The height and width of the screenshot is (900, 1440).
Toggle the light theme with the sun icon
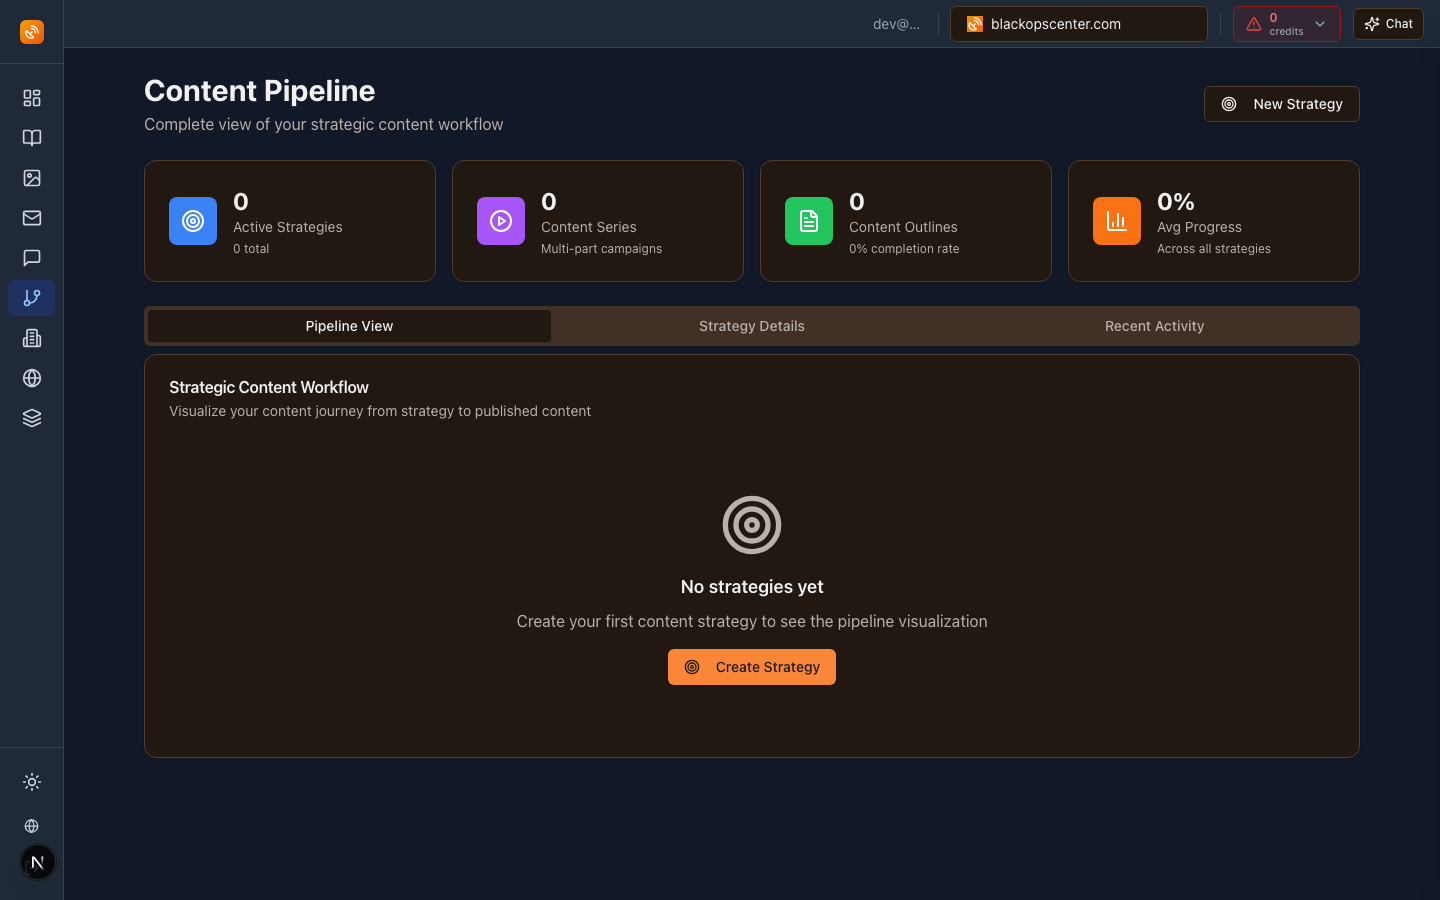(x=31, y=782)
